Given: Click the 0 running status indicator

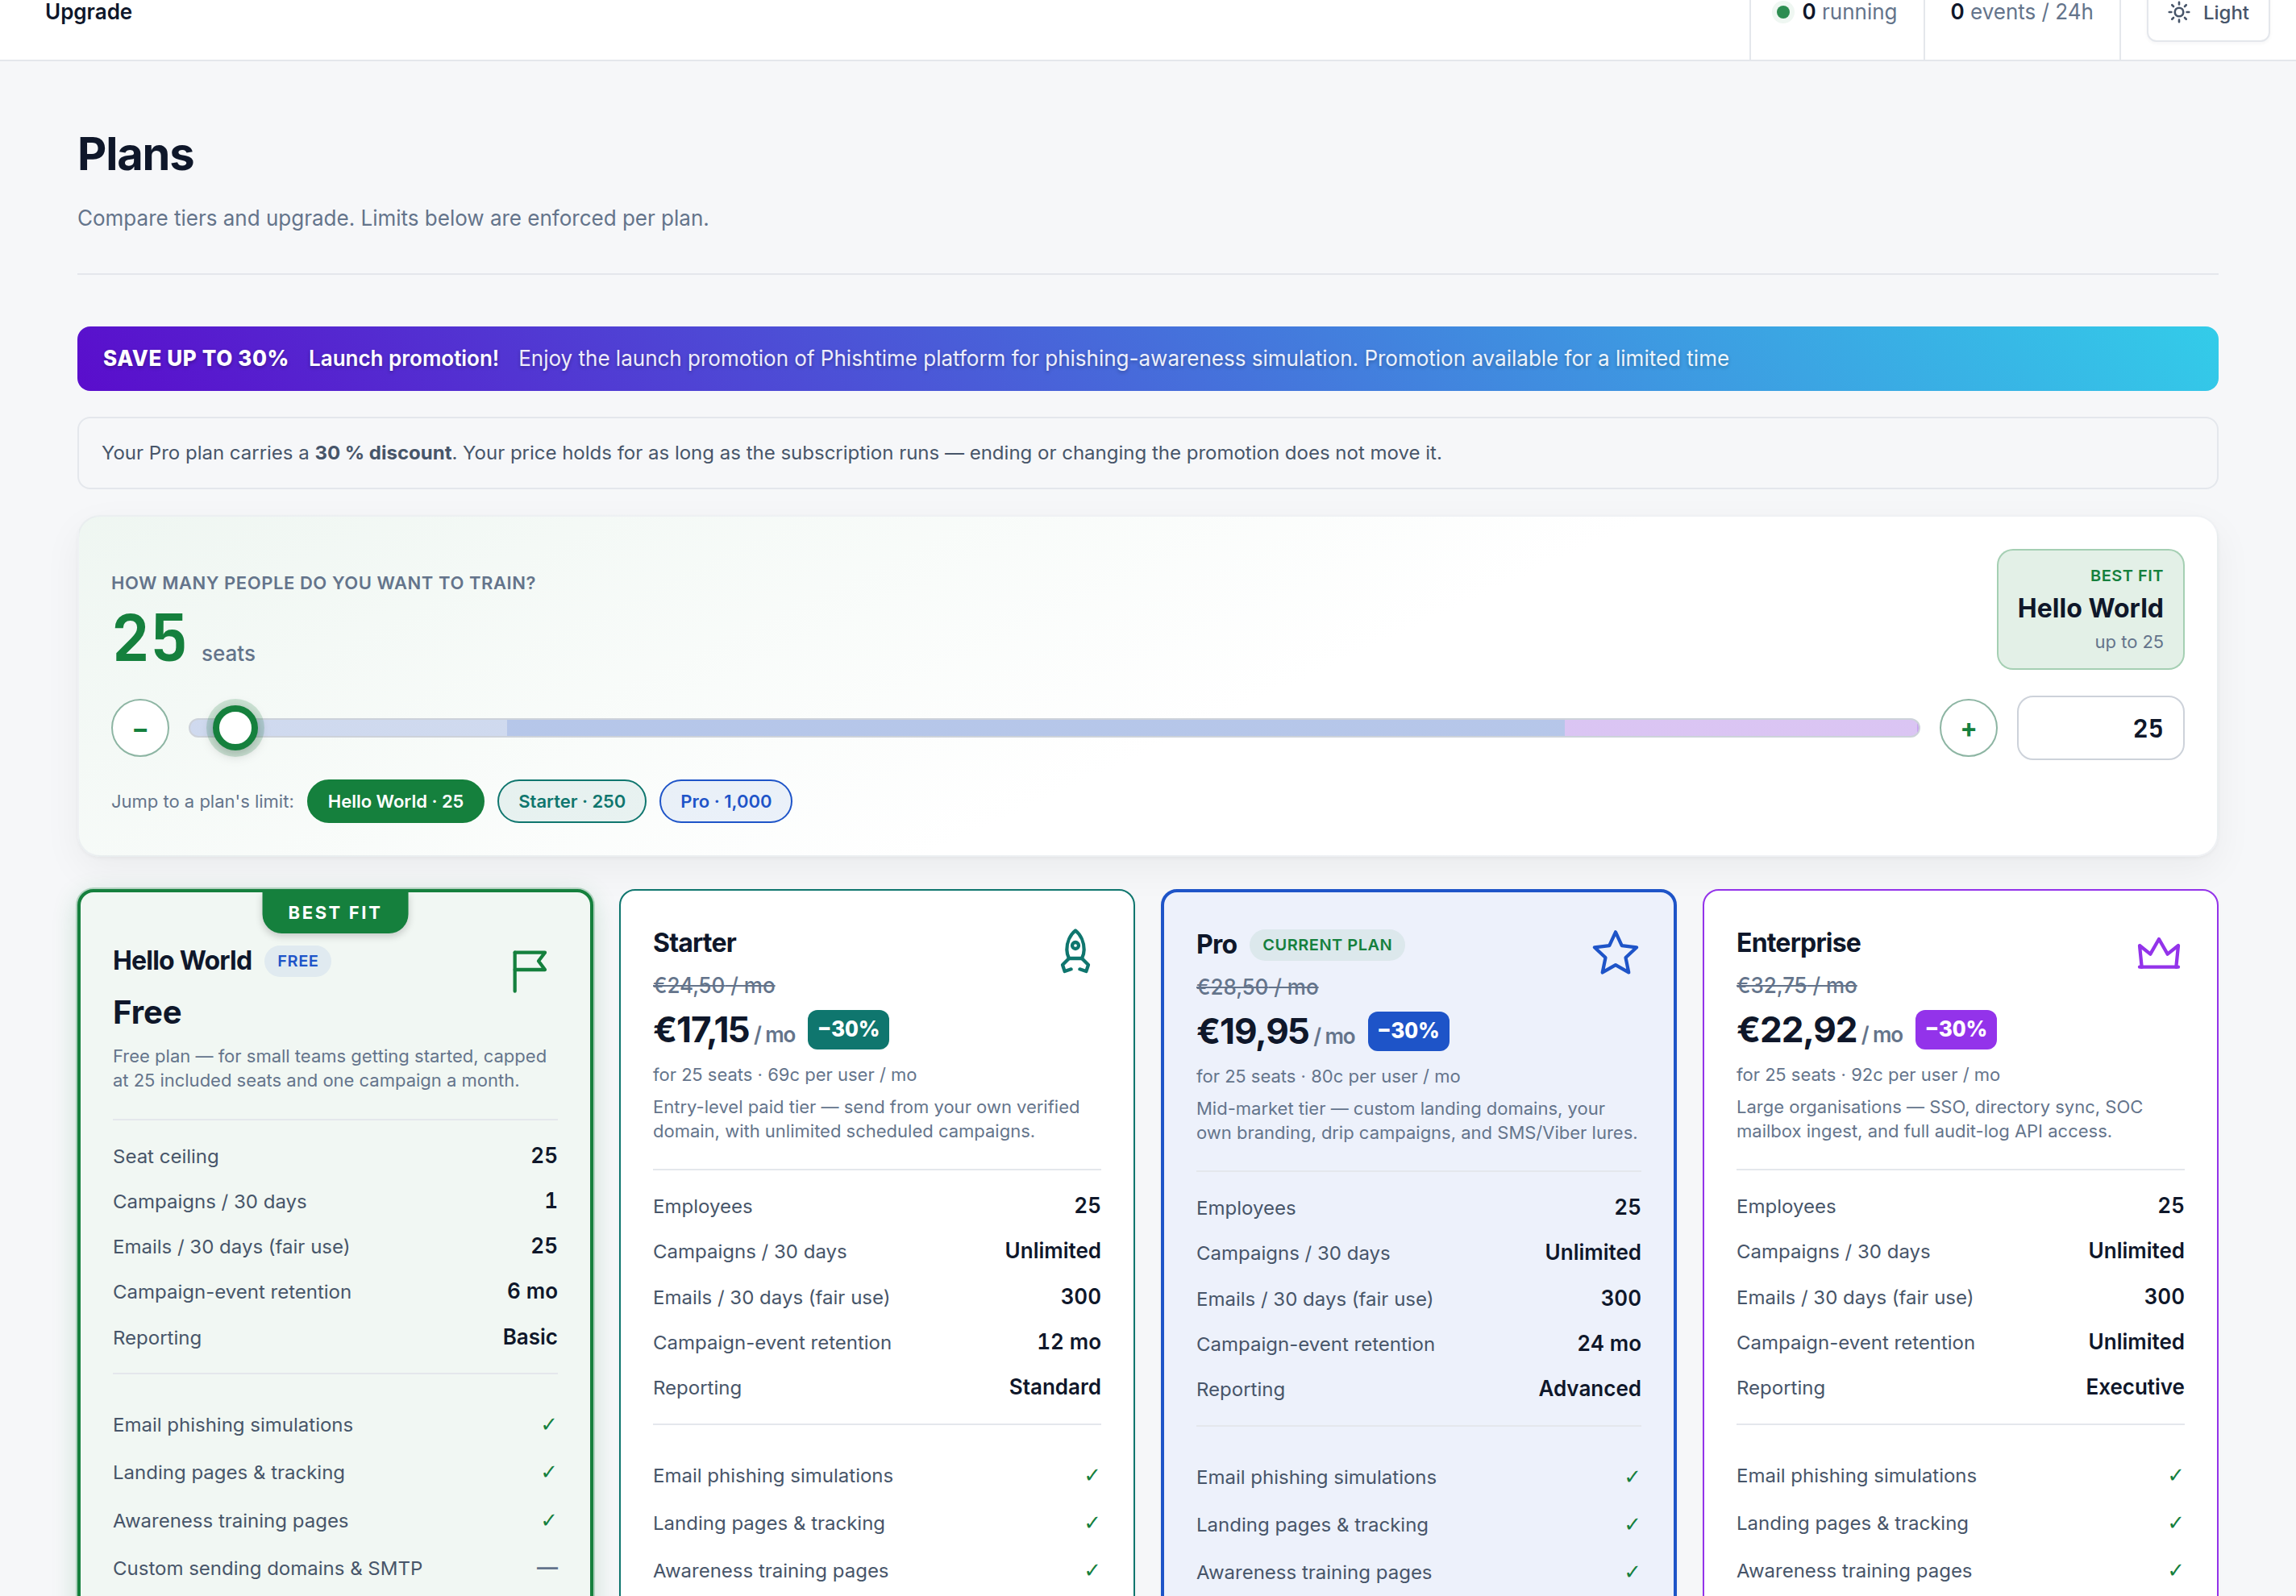Looking at the screenshot, I should tap(1836, 13).
